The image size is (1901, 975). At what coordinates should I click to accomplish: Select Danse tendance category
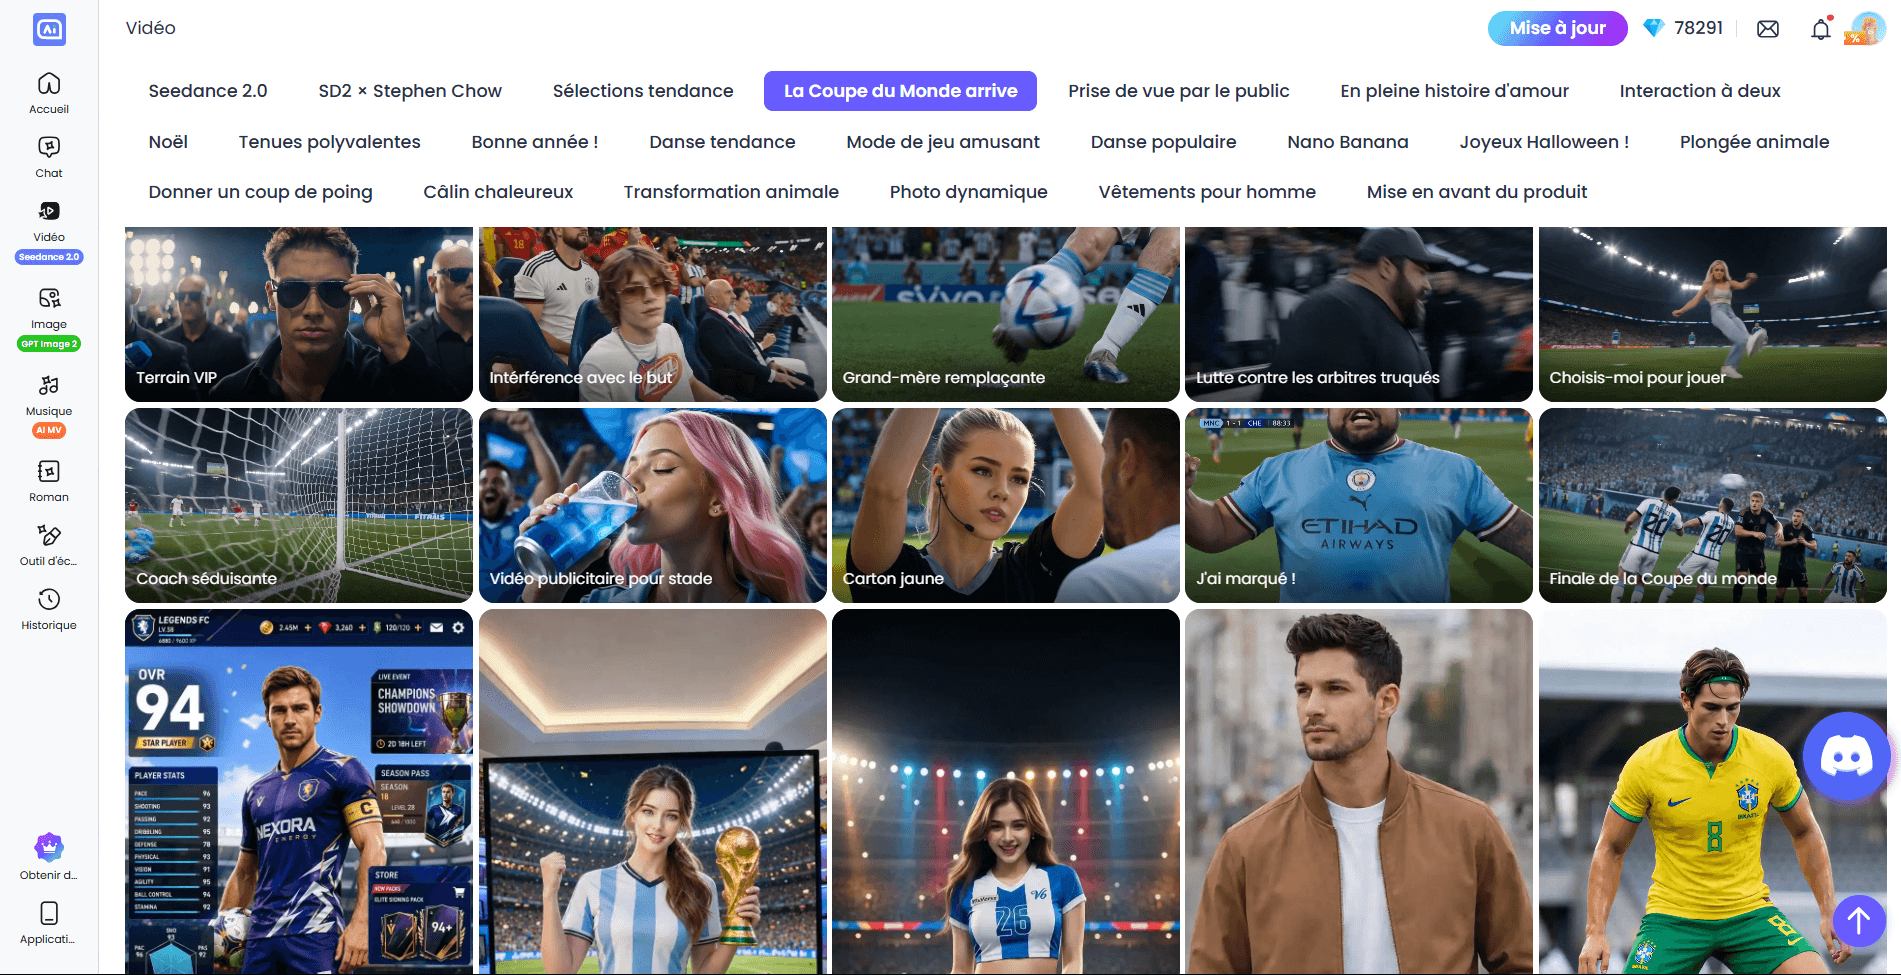click(722, 142)
